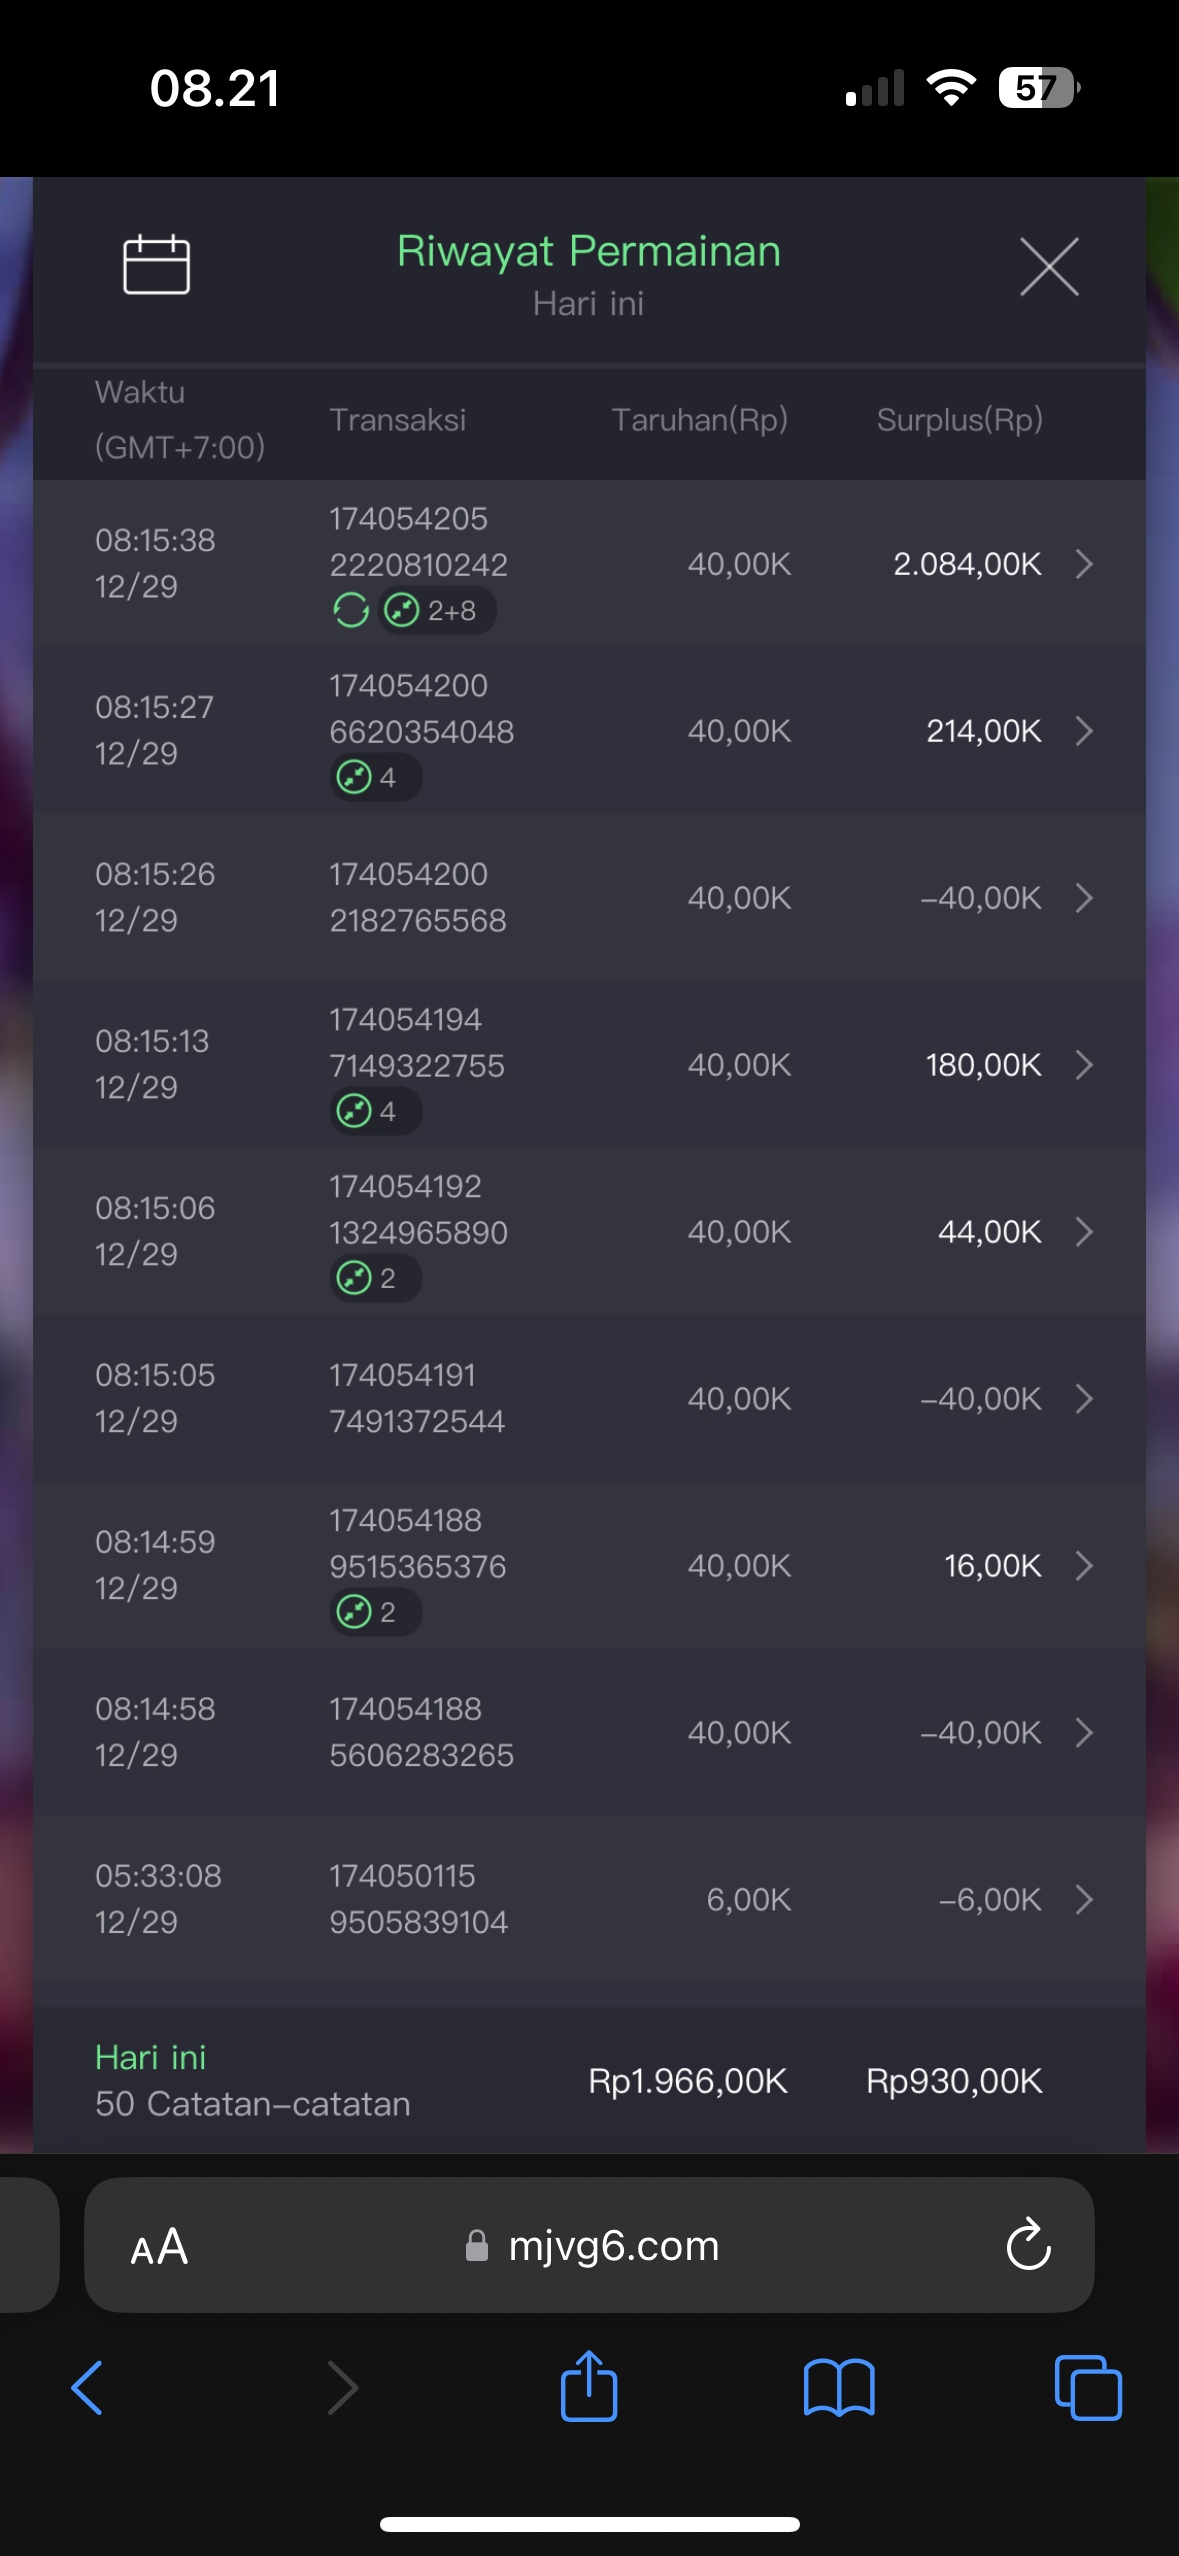The image size is (1179, 2556).
Task: Expand the 2.084,00K surplus row details
Action: coord(1084,564)
